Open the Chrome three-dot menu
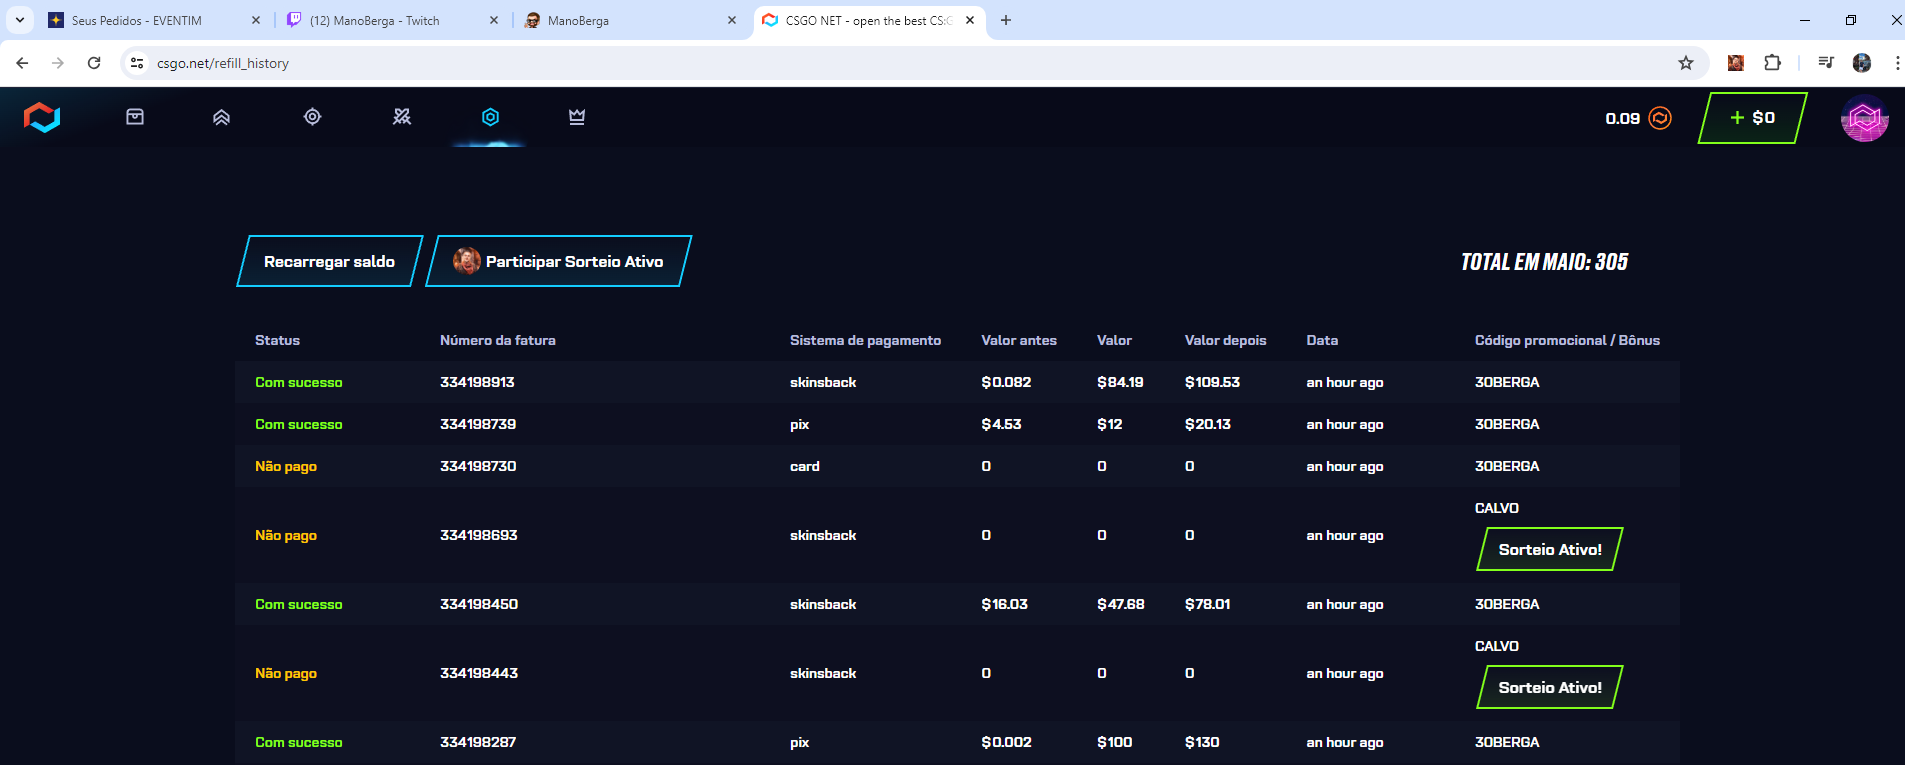1905x765 pixels. (x=1896, y=63)
